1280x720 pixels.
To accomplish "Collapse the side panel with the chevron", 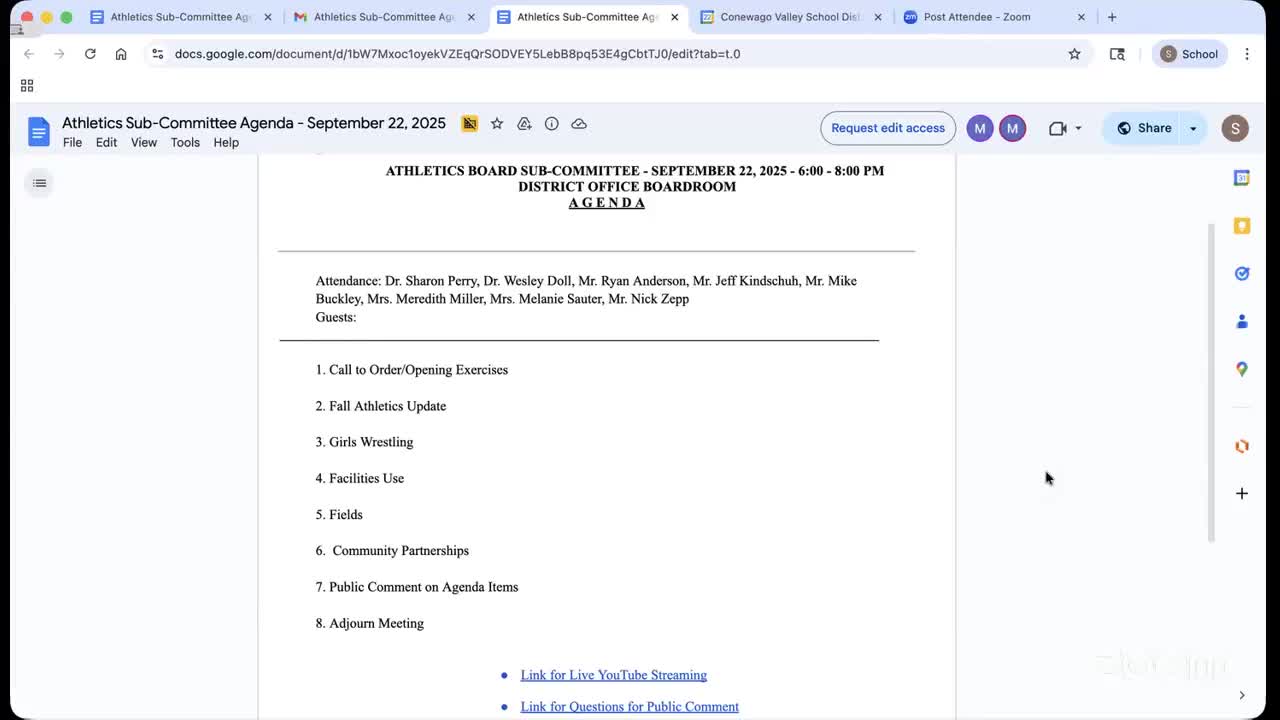I will [x=1242, y=695].
